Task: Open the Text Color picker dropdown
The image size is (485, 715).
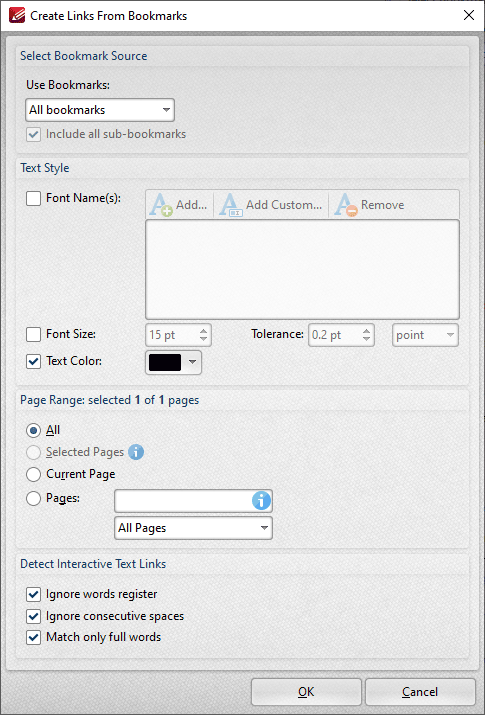Action: (x=173, y=363)
